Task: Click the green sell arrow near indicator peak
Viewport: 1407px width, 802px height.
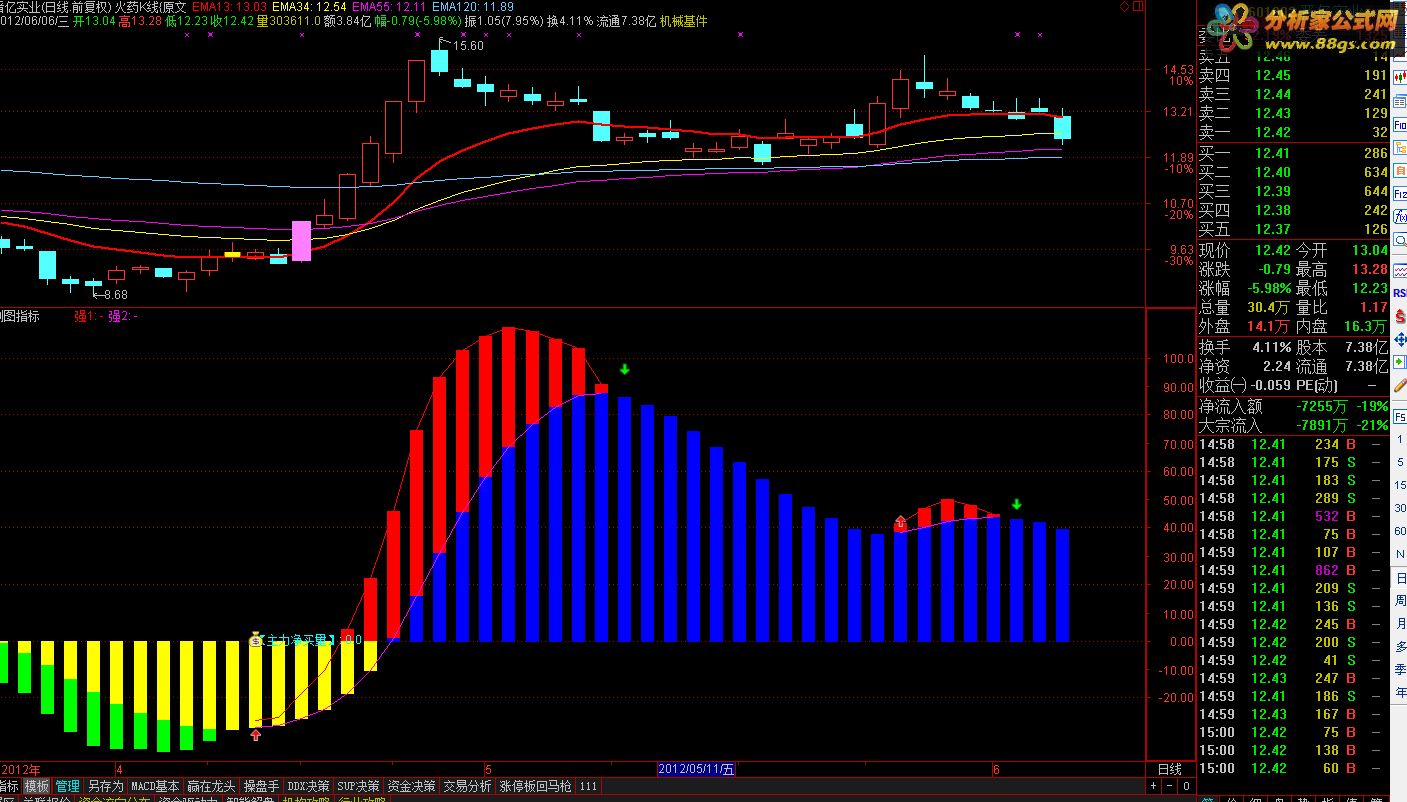Action: tap(625, 369)
